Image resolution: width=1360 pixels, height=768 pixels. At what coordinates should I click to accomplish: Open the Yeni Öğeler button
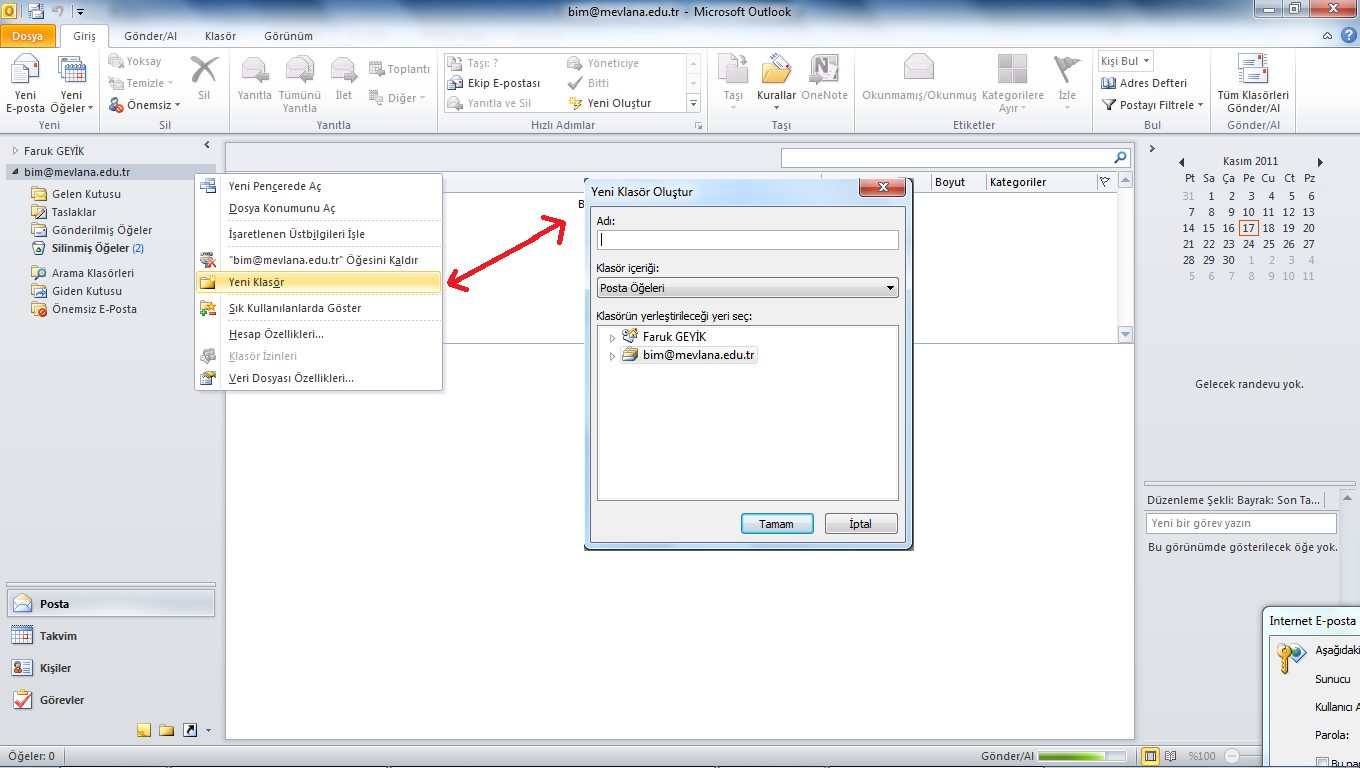coord(72,85)
